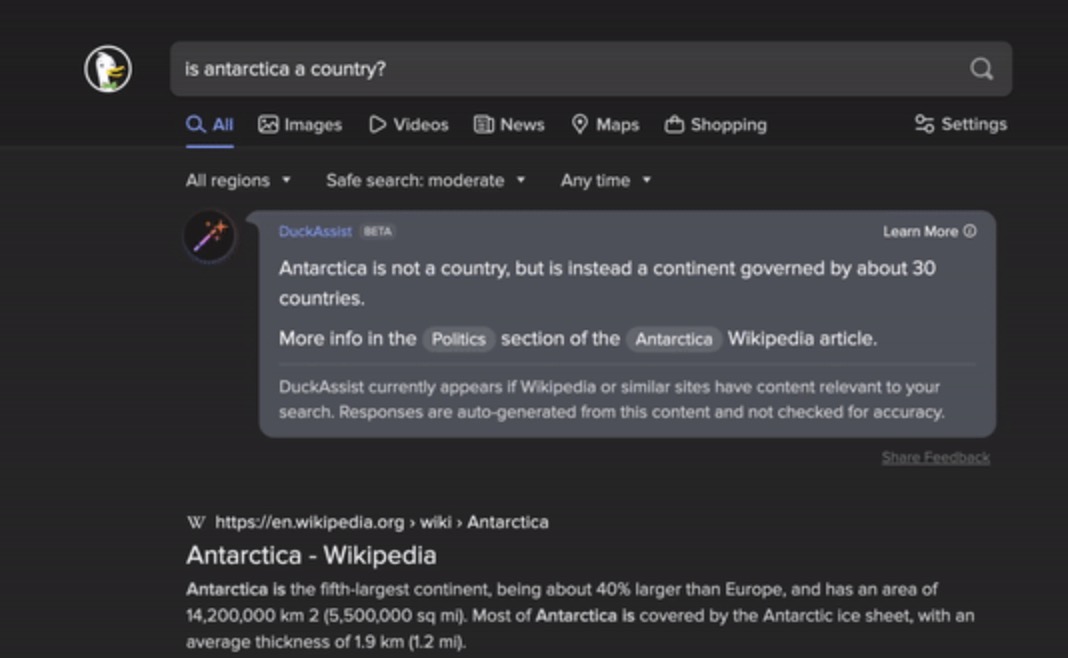Click the Wikipedia W favicon

tap(195, 522)
